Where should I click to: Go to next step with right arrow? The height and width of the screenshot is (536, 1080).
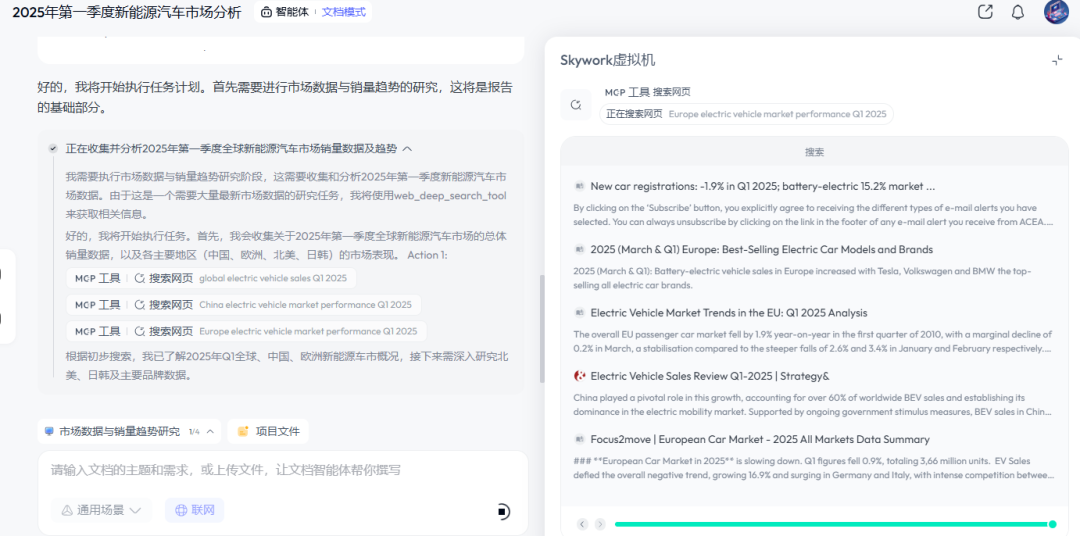tap(600, 524)
